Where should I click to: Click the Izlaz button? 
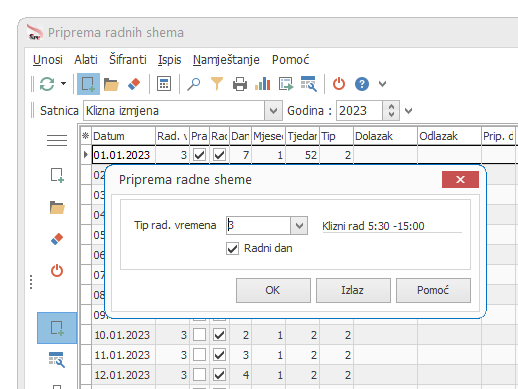point(353,290)
